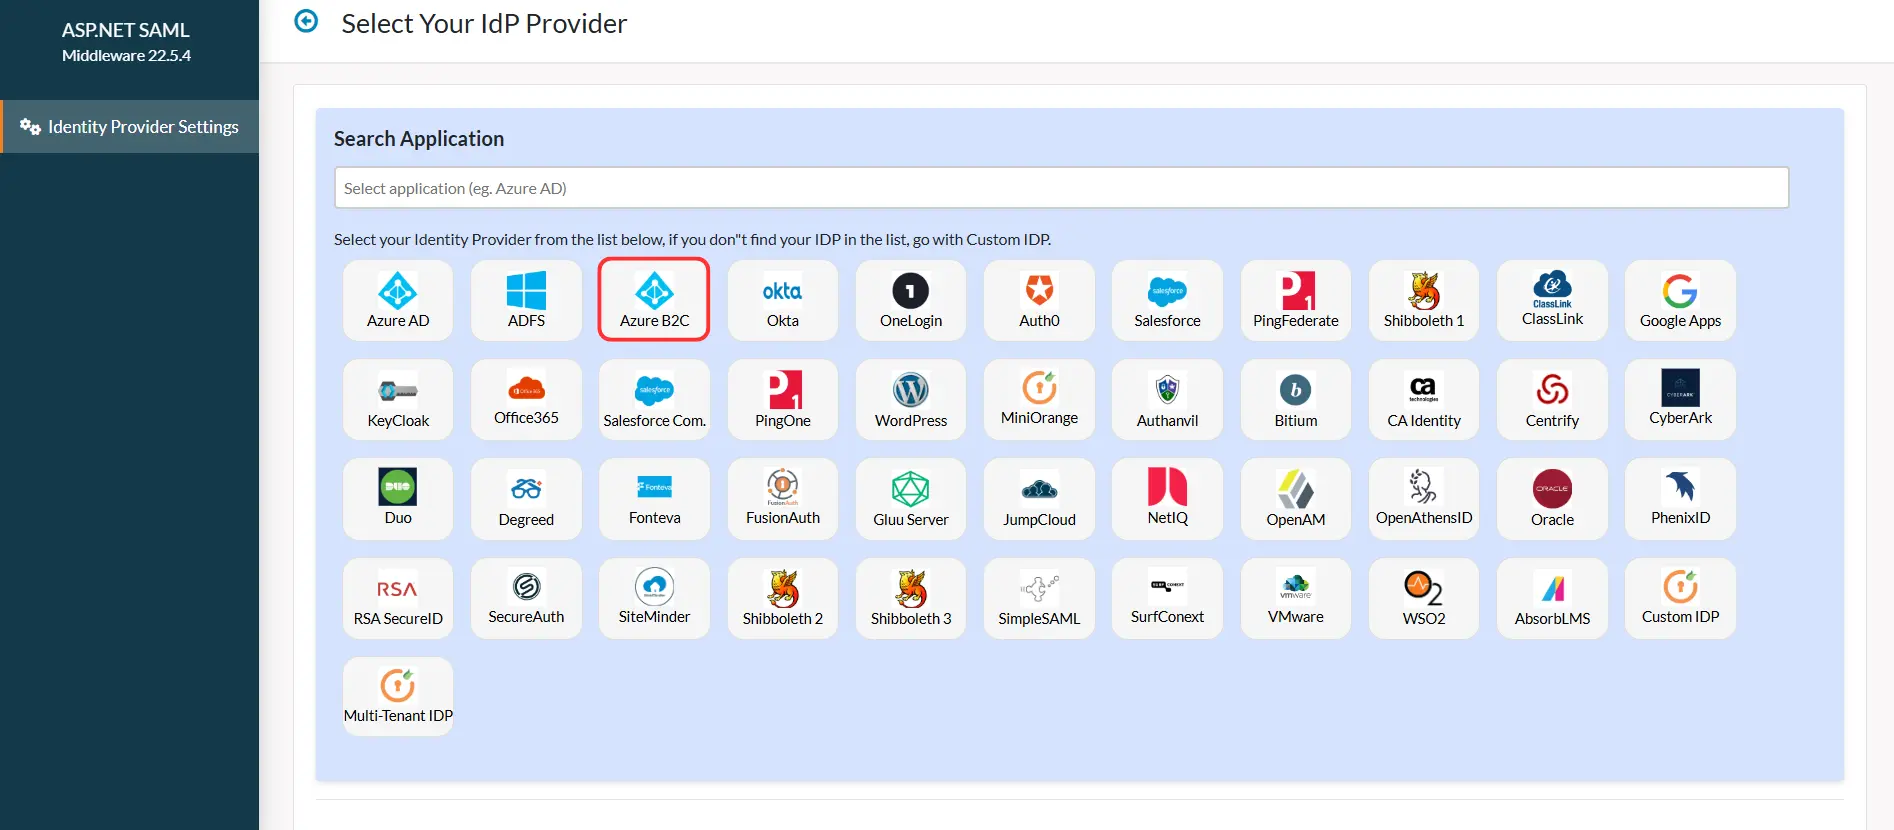Choose the CyberArk provider
The image size is (1894, 830).
tap(1680, 399)
